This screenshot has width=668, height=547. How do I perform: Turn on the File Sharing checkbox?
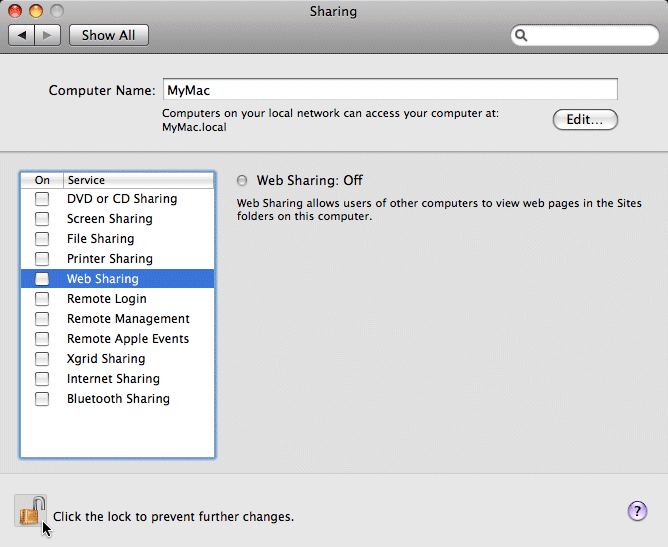pos(42,239)
